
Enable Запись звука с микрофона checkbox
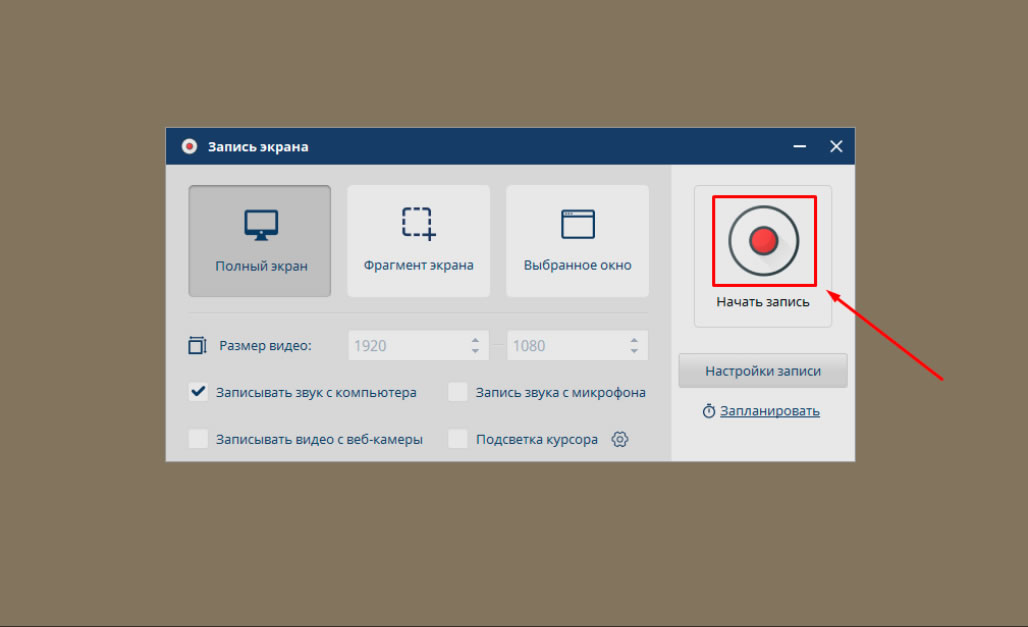click(458, 392)
